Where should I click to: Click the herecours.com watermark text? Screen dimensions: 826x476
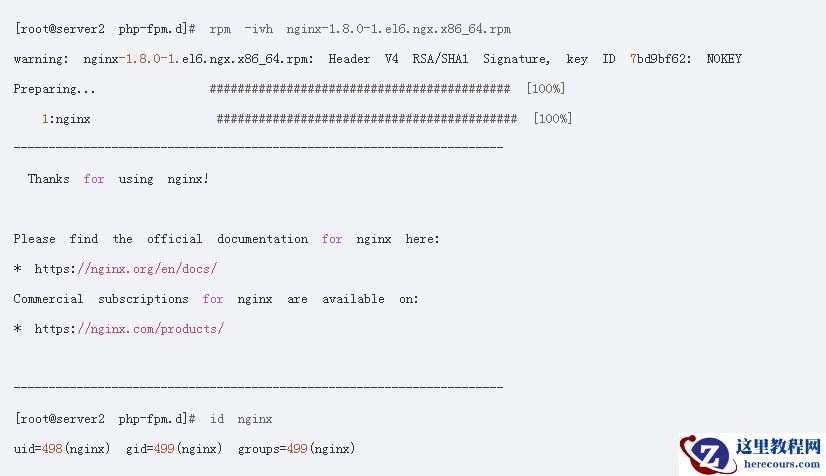(778, 463)
